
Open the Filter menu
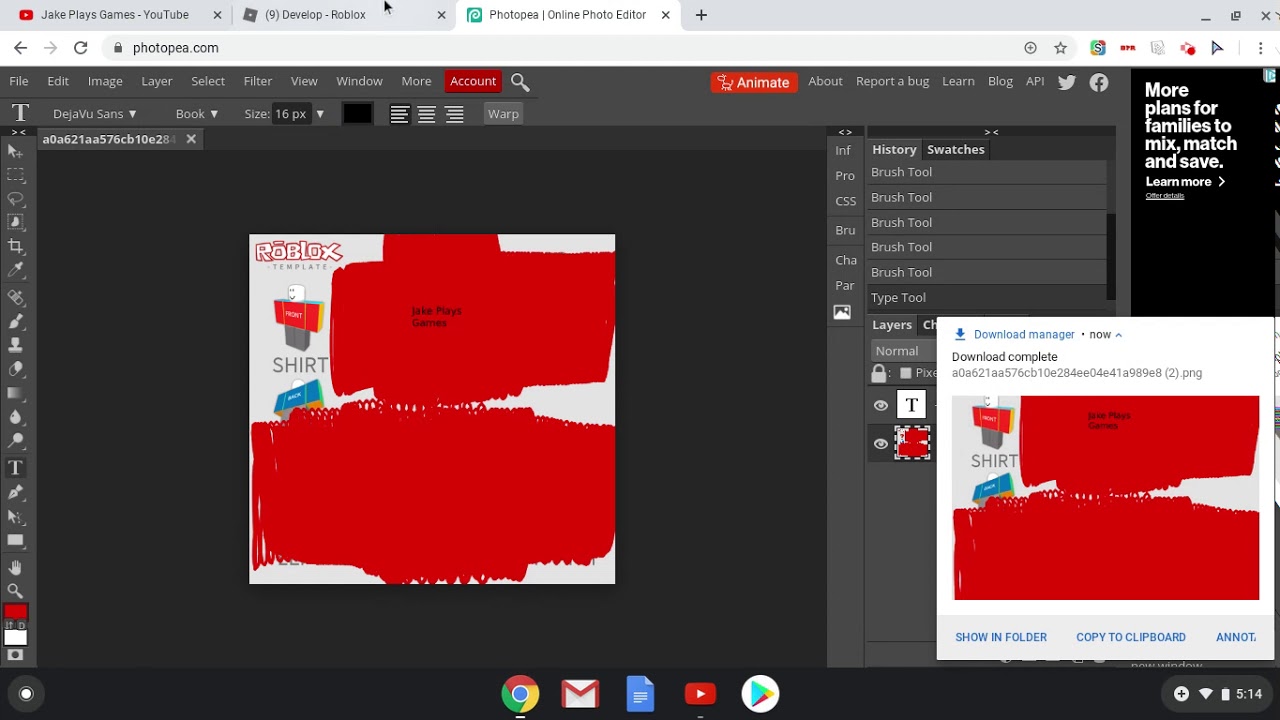[258, 81]
